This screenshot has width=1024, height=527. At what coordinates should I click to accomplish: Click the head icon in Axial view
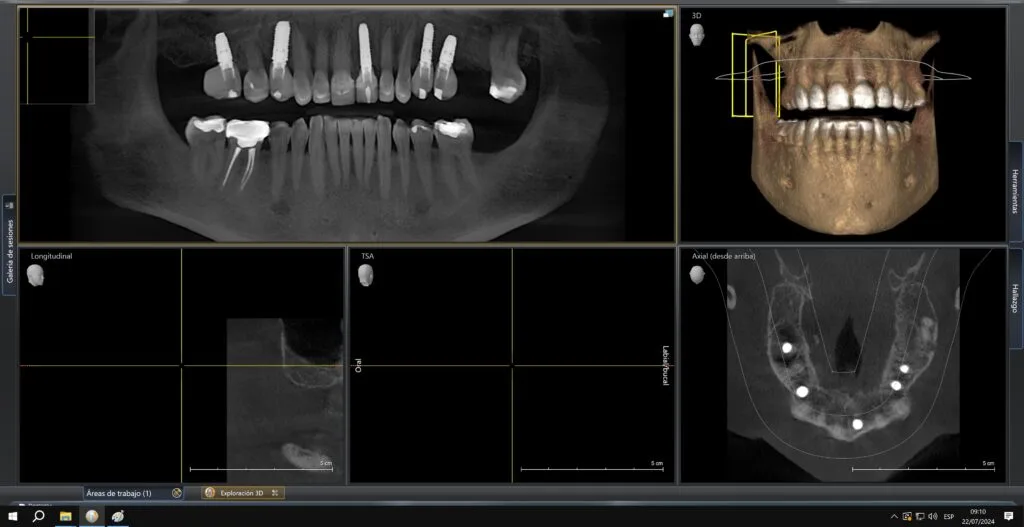697,275
